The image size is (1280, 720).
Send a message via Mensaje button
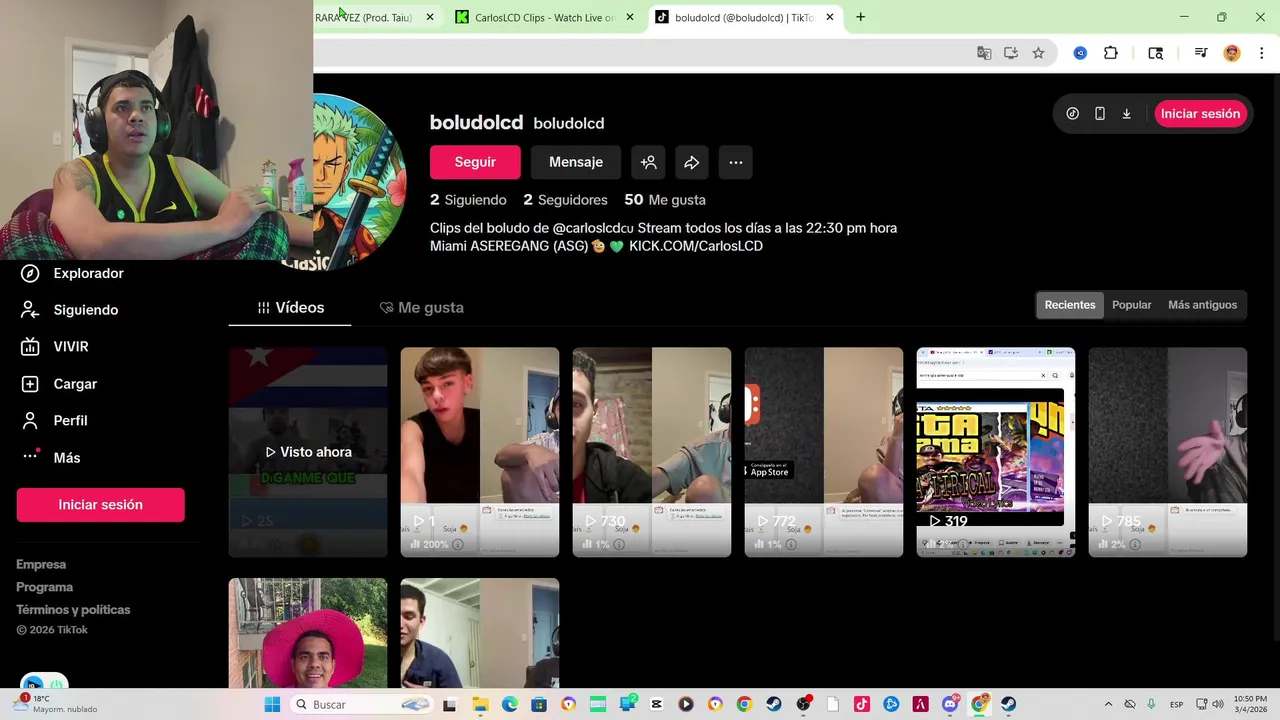pyautogui.click(x=575, y=162)
